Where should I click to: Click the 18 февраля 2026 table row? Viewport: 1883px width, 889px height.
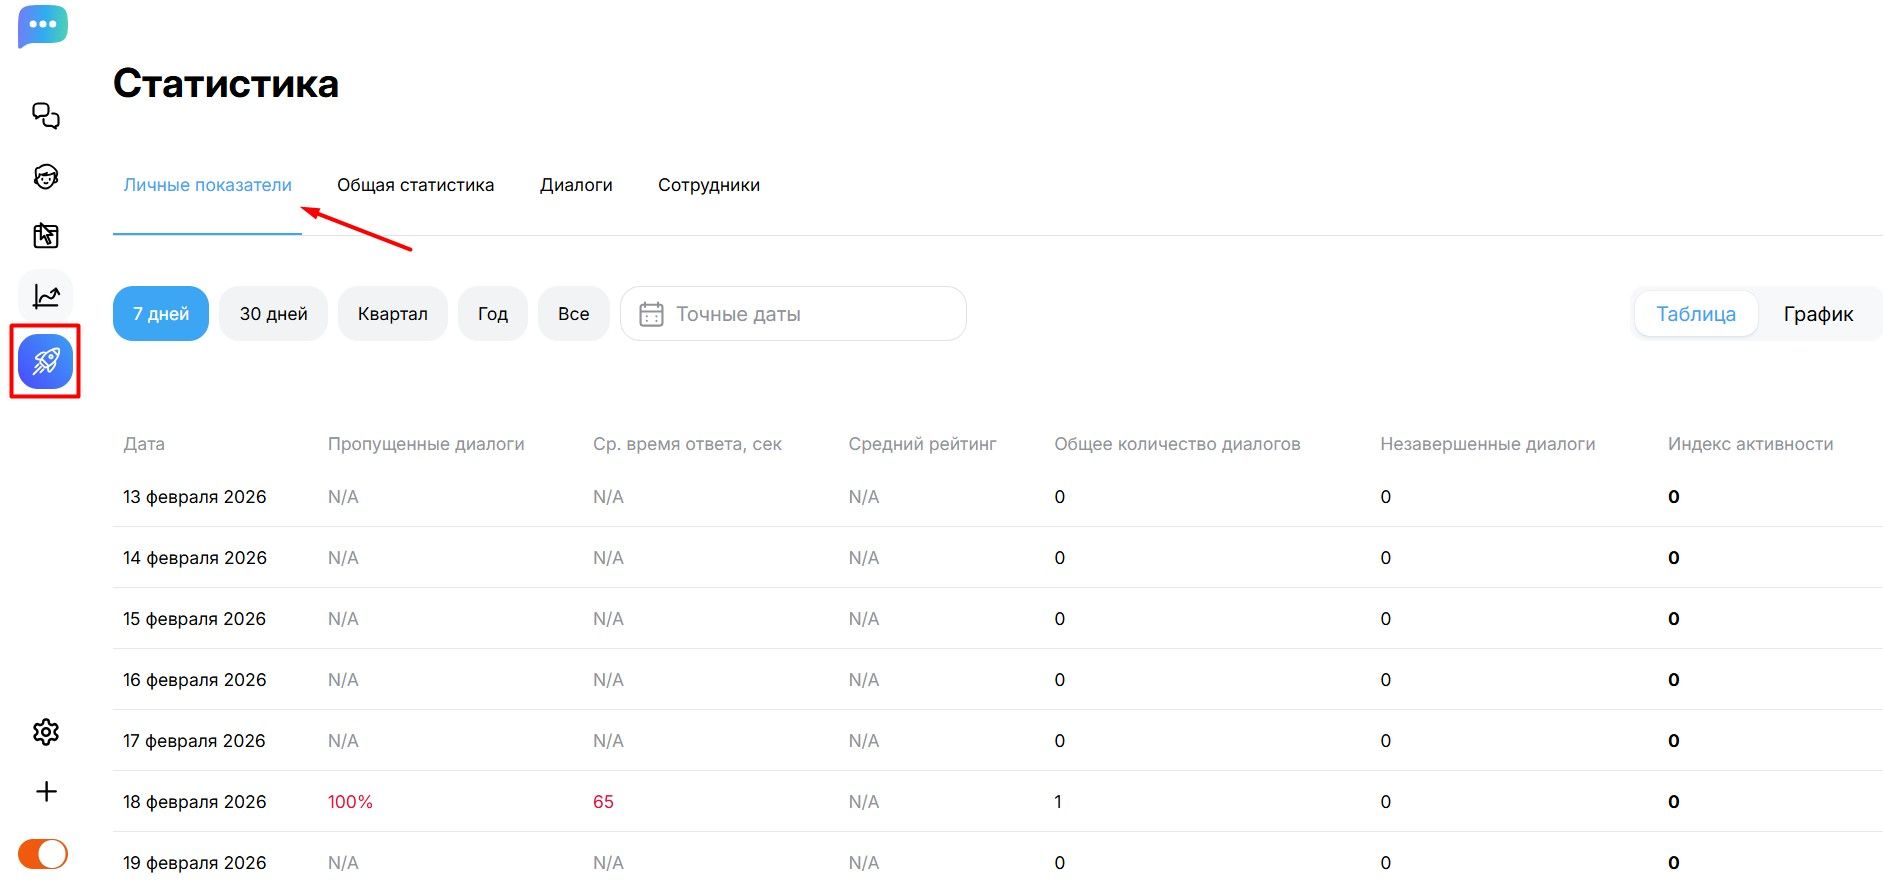pyautogui.click(x=195, y=802)
